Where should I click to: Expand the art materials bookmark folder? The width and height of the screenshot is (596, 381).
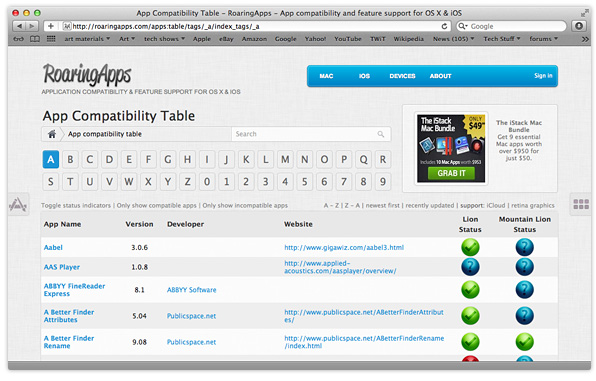[x=87, y=39]
